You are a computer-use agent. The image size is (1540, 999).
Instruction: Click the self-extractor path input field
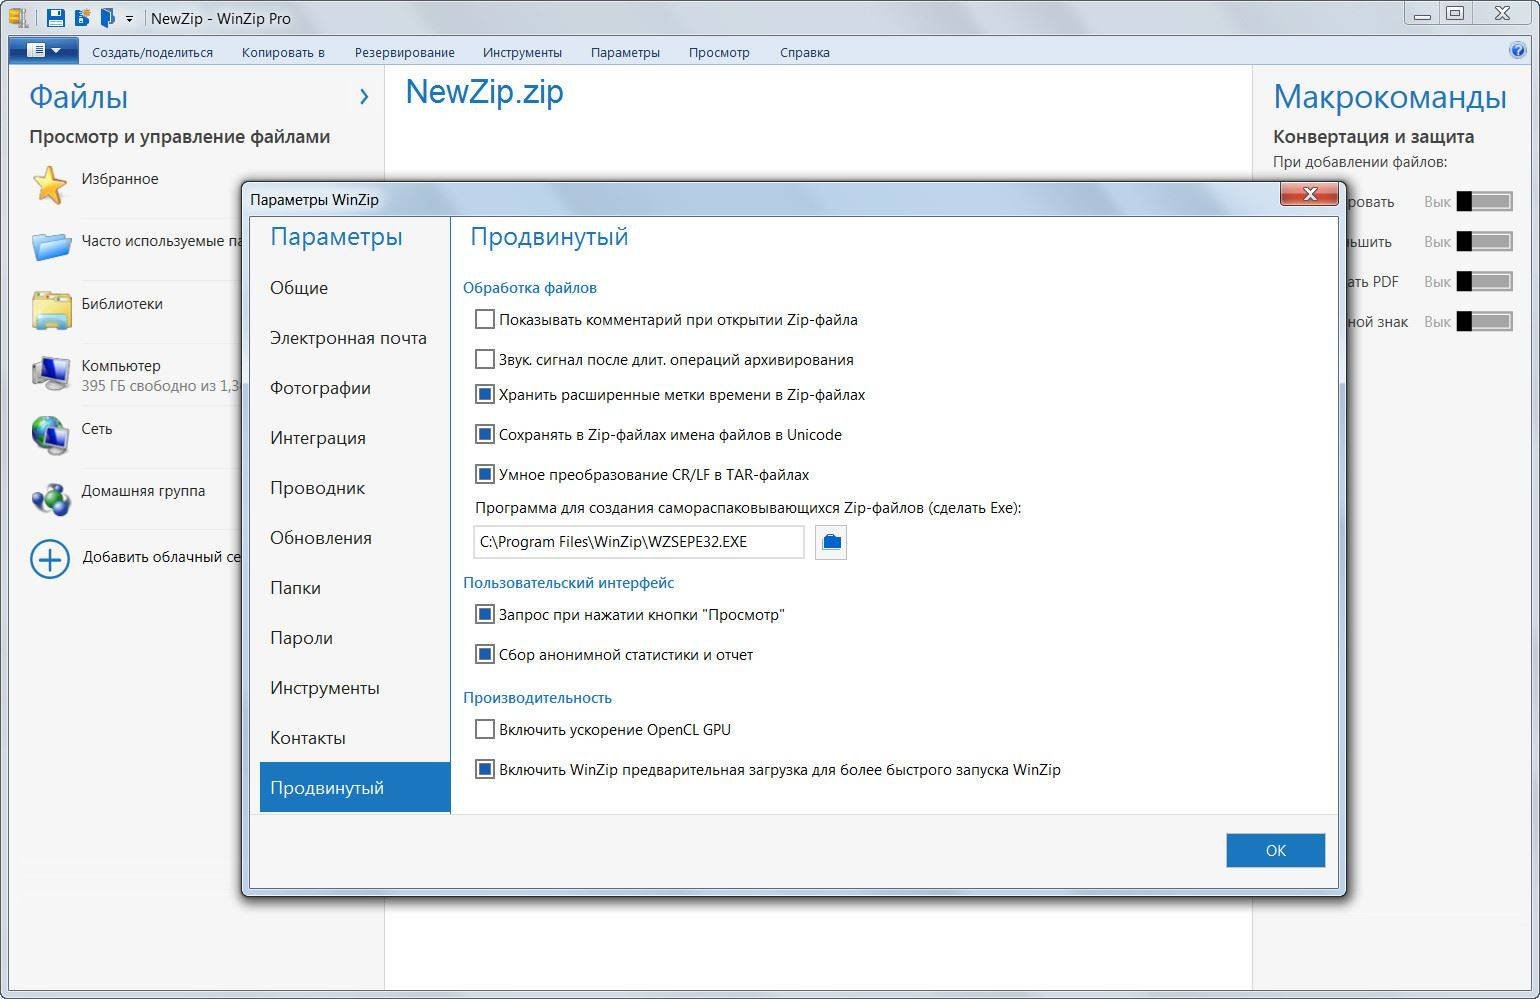click(639, 542)
